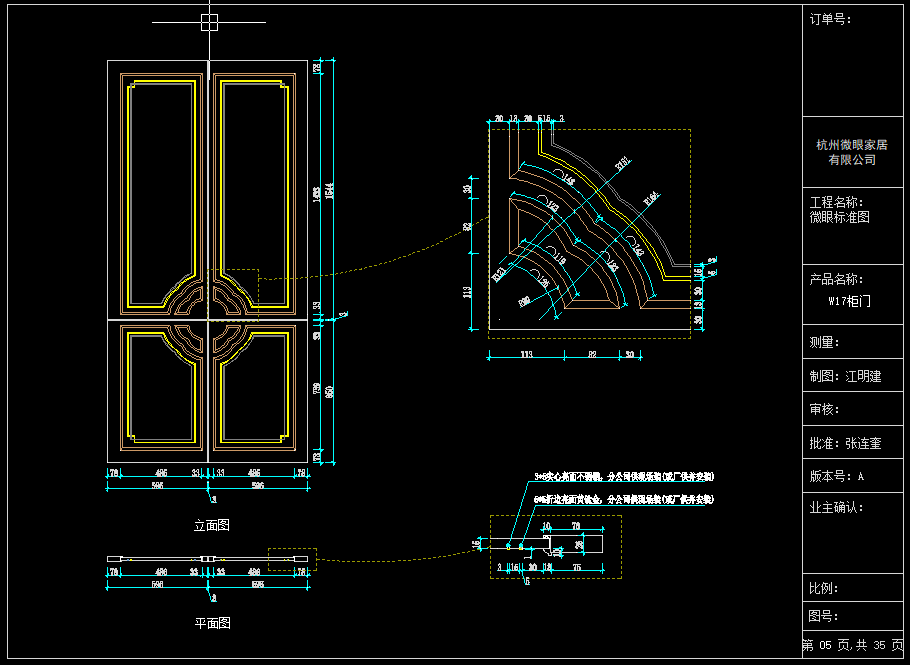Screen dimensions: 910x665
Task: Click the door edge section detail drawing
Action: click(555, 547)
